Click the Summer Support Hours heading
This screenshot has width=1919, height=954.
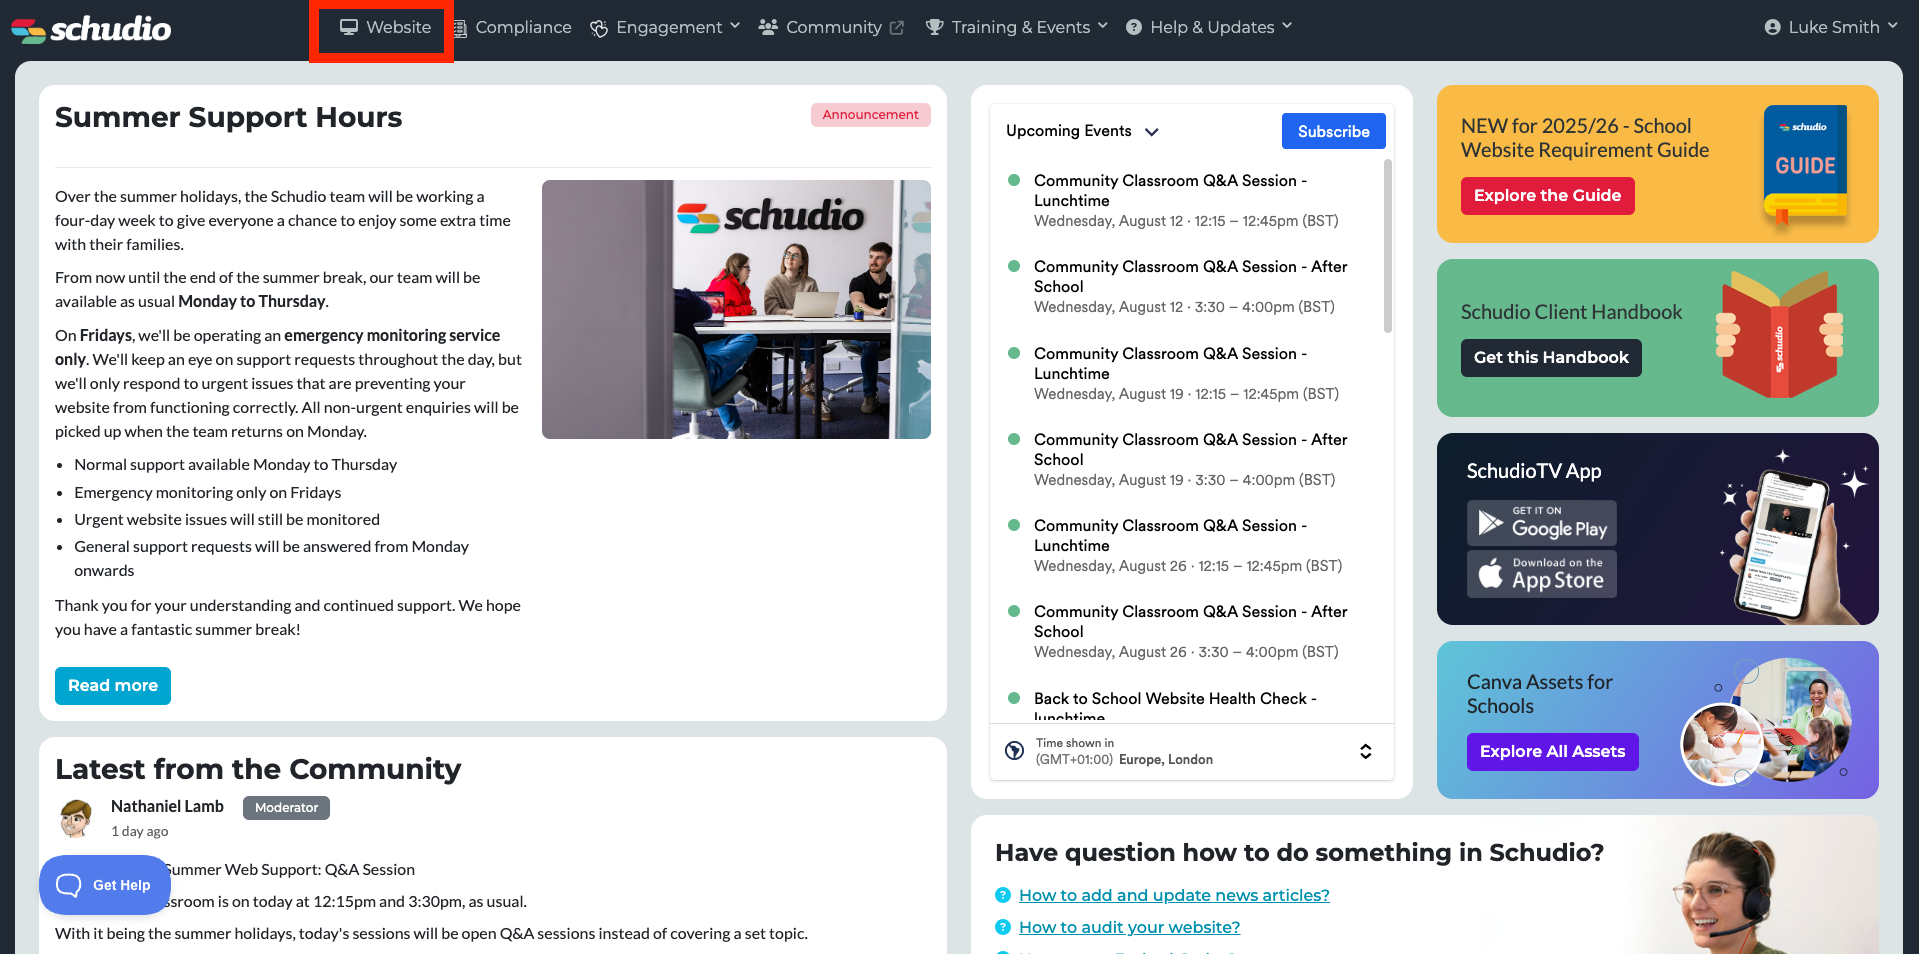(228, 117)
